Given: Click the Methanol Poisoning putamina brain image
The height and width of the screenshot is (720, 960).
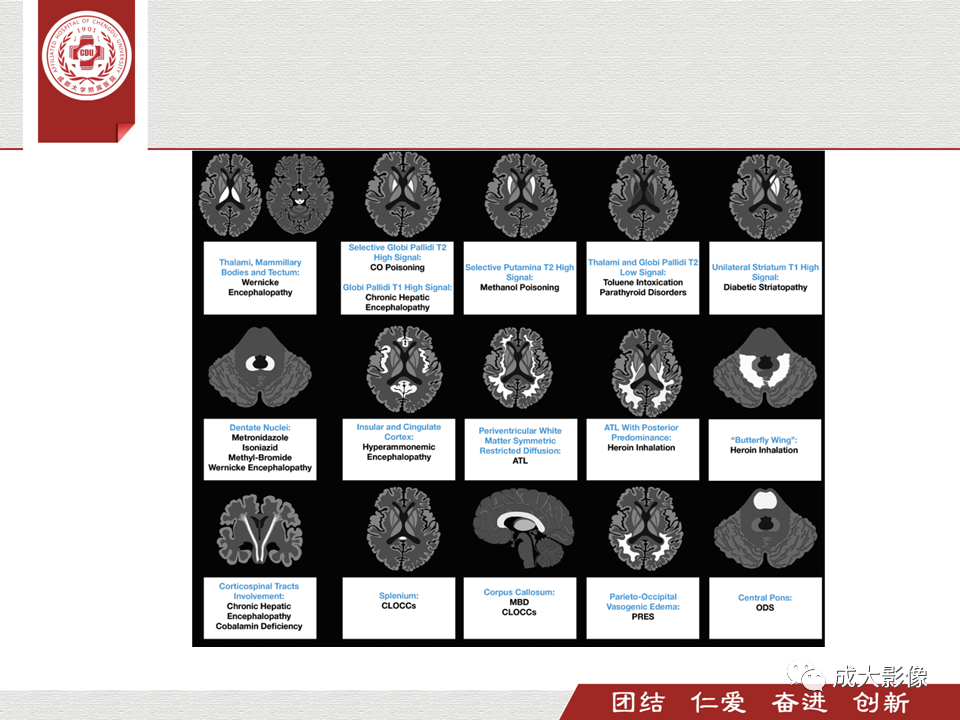Looking at the screenshot, I should click(521, 195).
